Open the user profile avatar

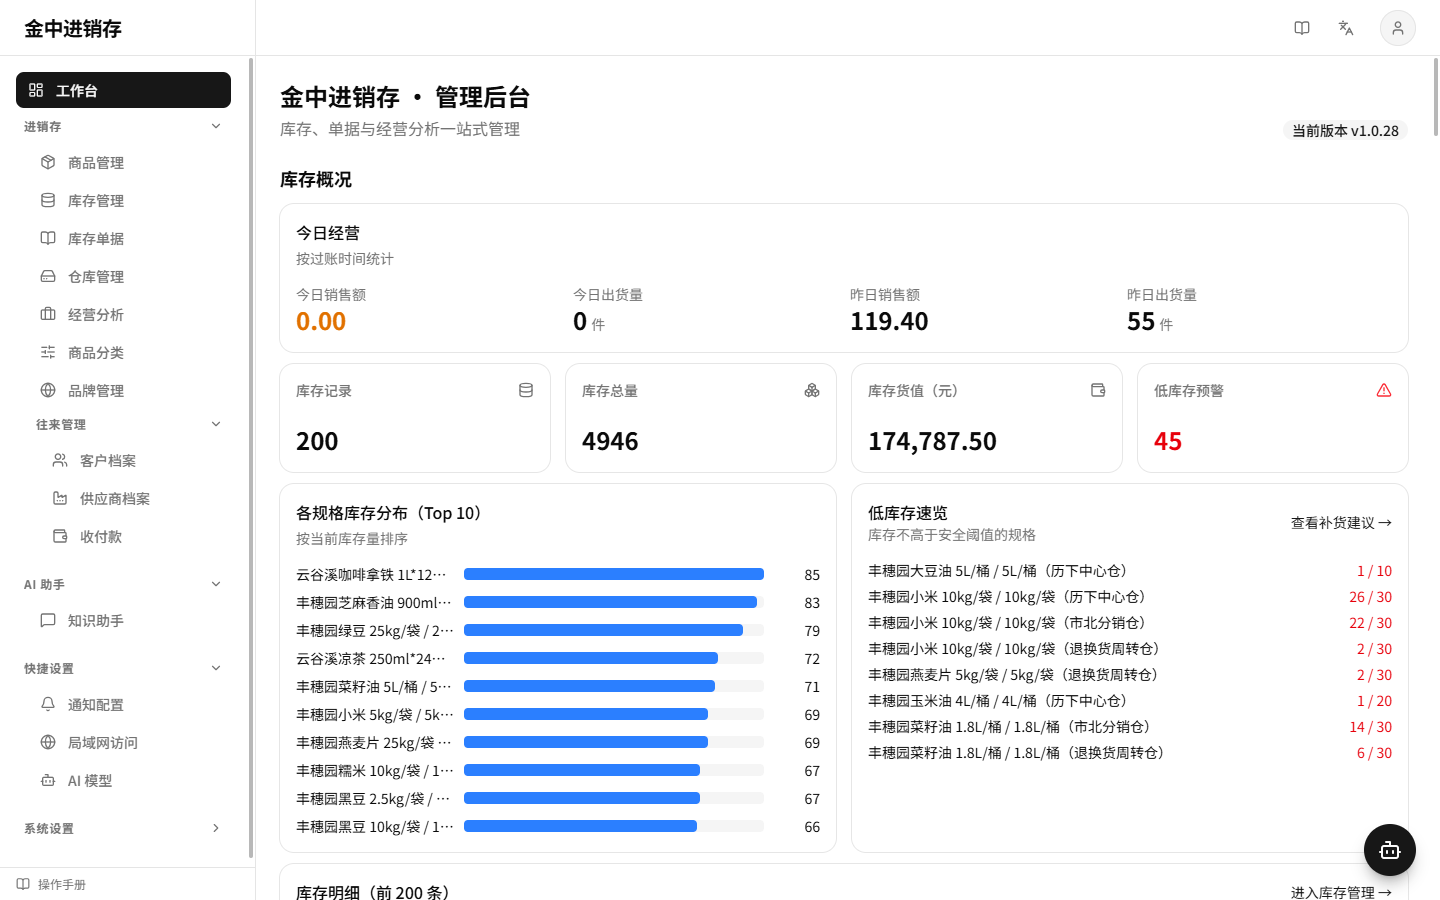(x=1398, y=28)
